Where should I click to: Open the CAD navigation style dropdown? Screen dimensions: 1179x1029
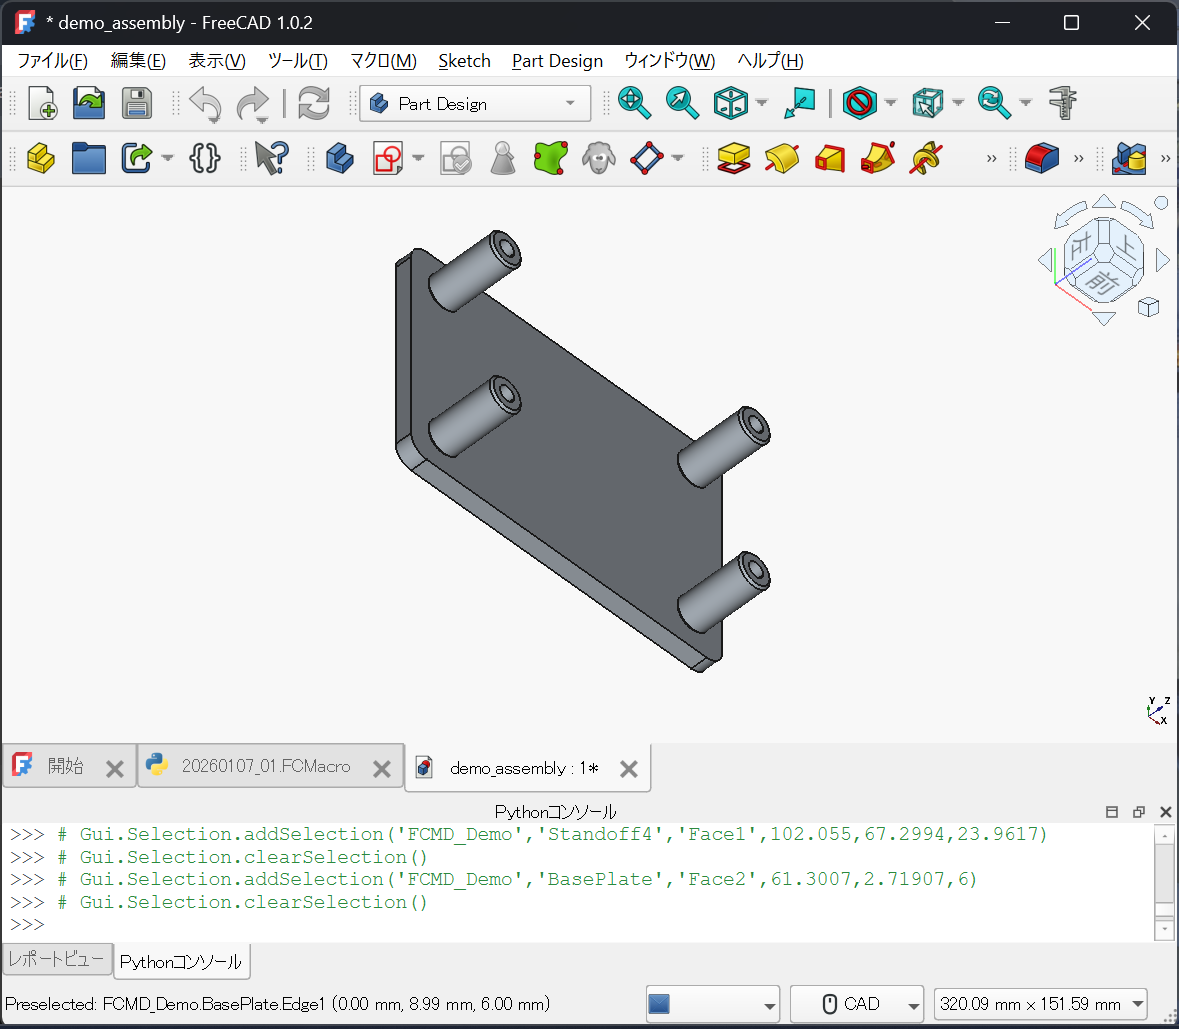[x=857, y=1004]
